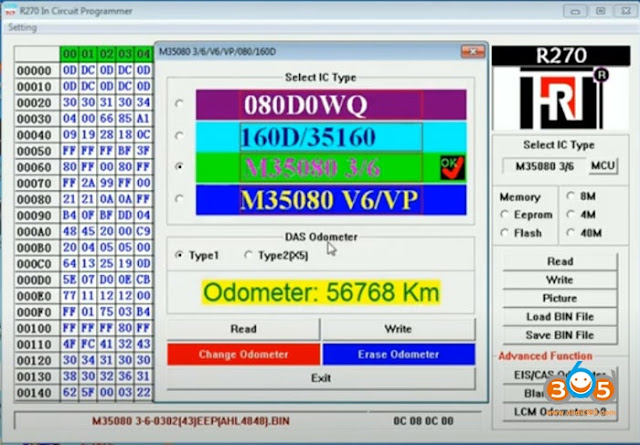640x445 pixels.
Task: Click the LCM Odometer button
Action: [x=560, y=412]
